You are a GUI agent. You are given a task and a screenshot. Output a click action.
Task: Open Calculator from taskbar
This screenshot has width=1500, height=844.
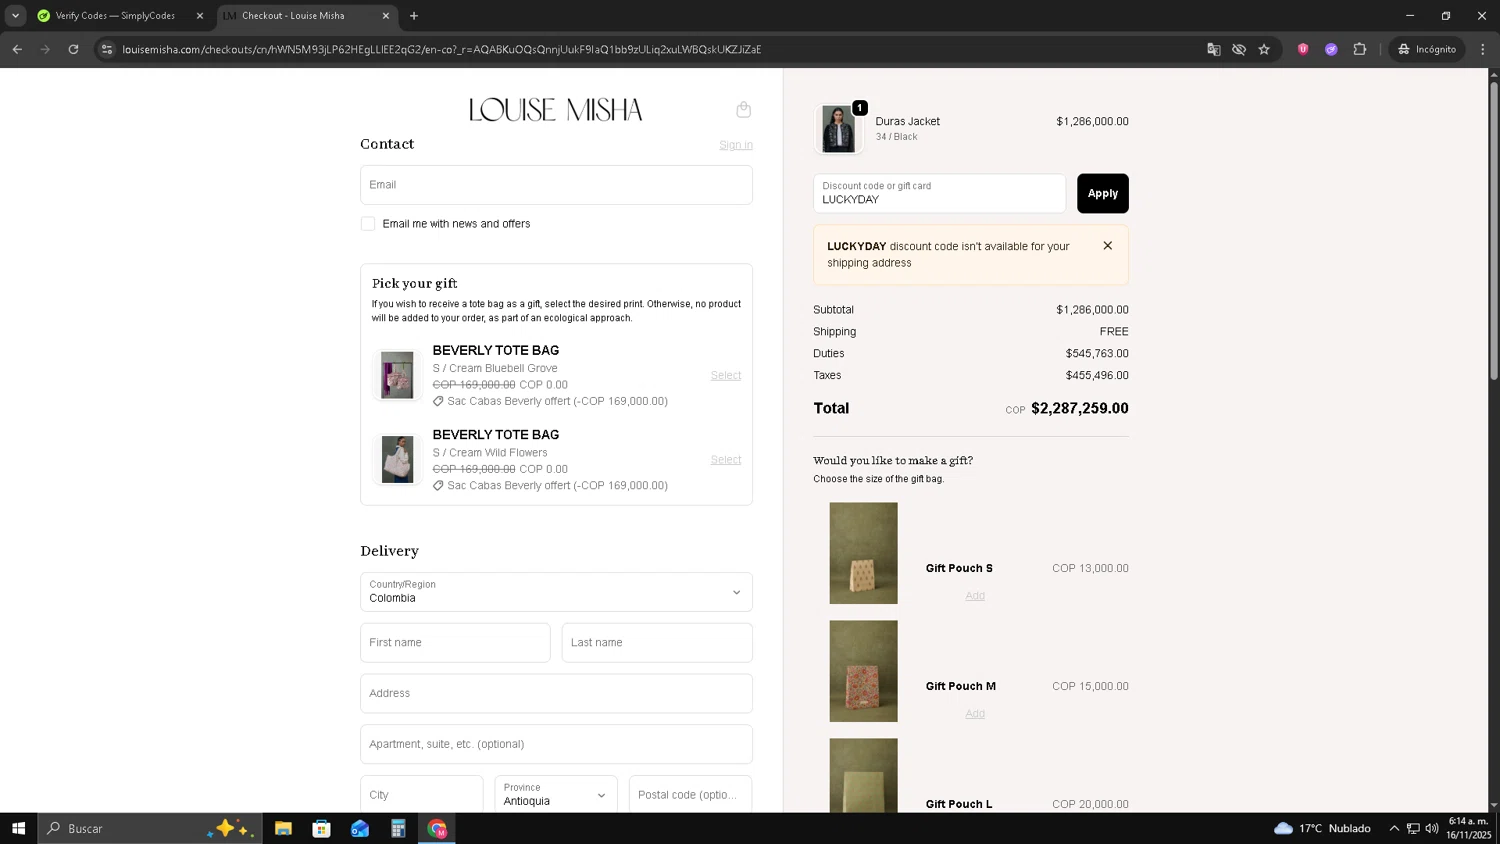(398, 828)
